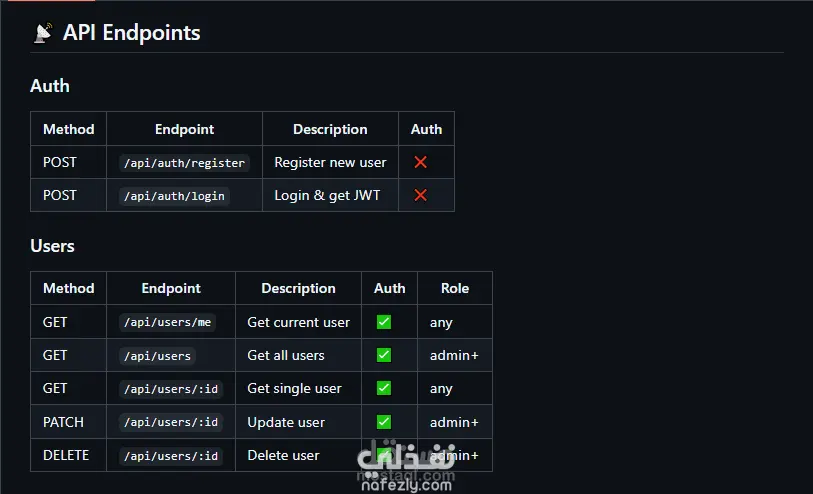Click the Role column header
This screenshot has height=494, width=813.
pyautogui.click(x=455, y=288)
